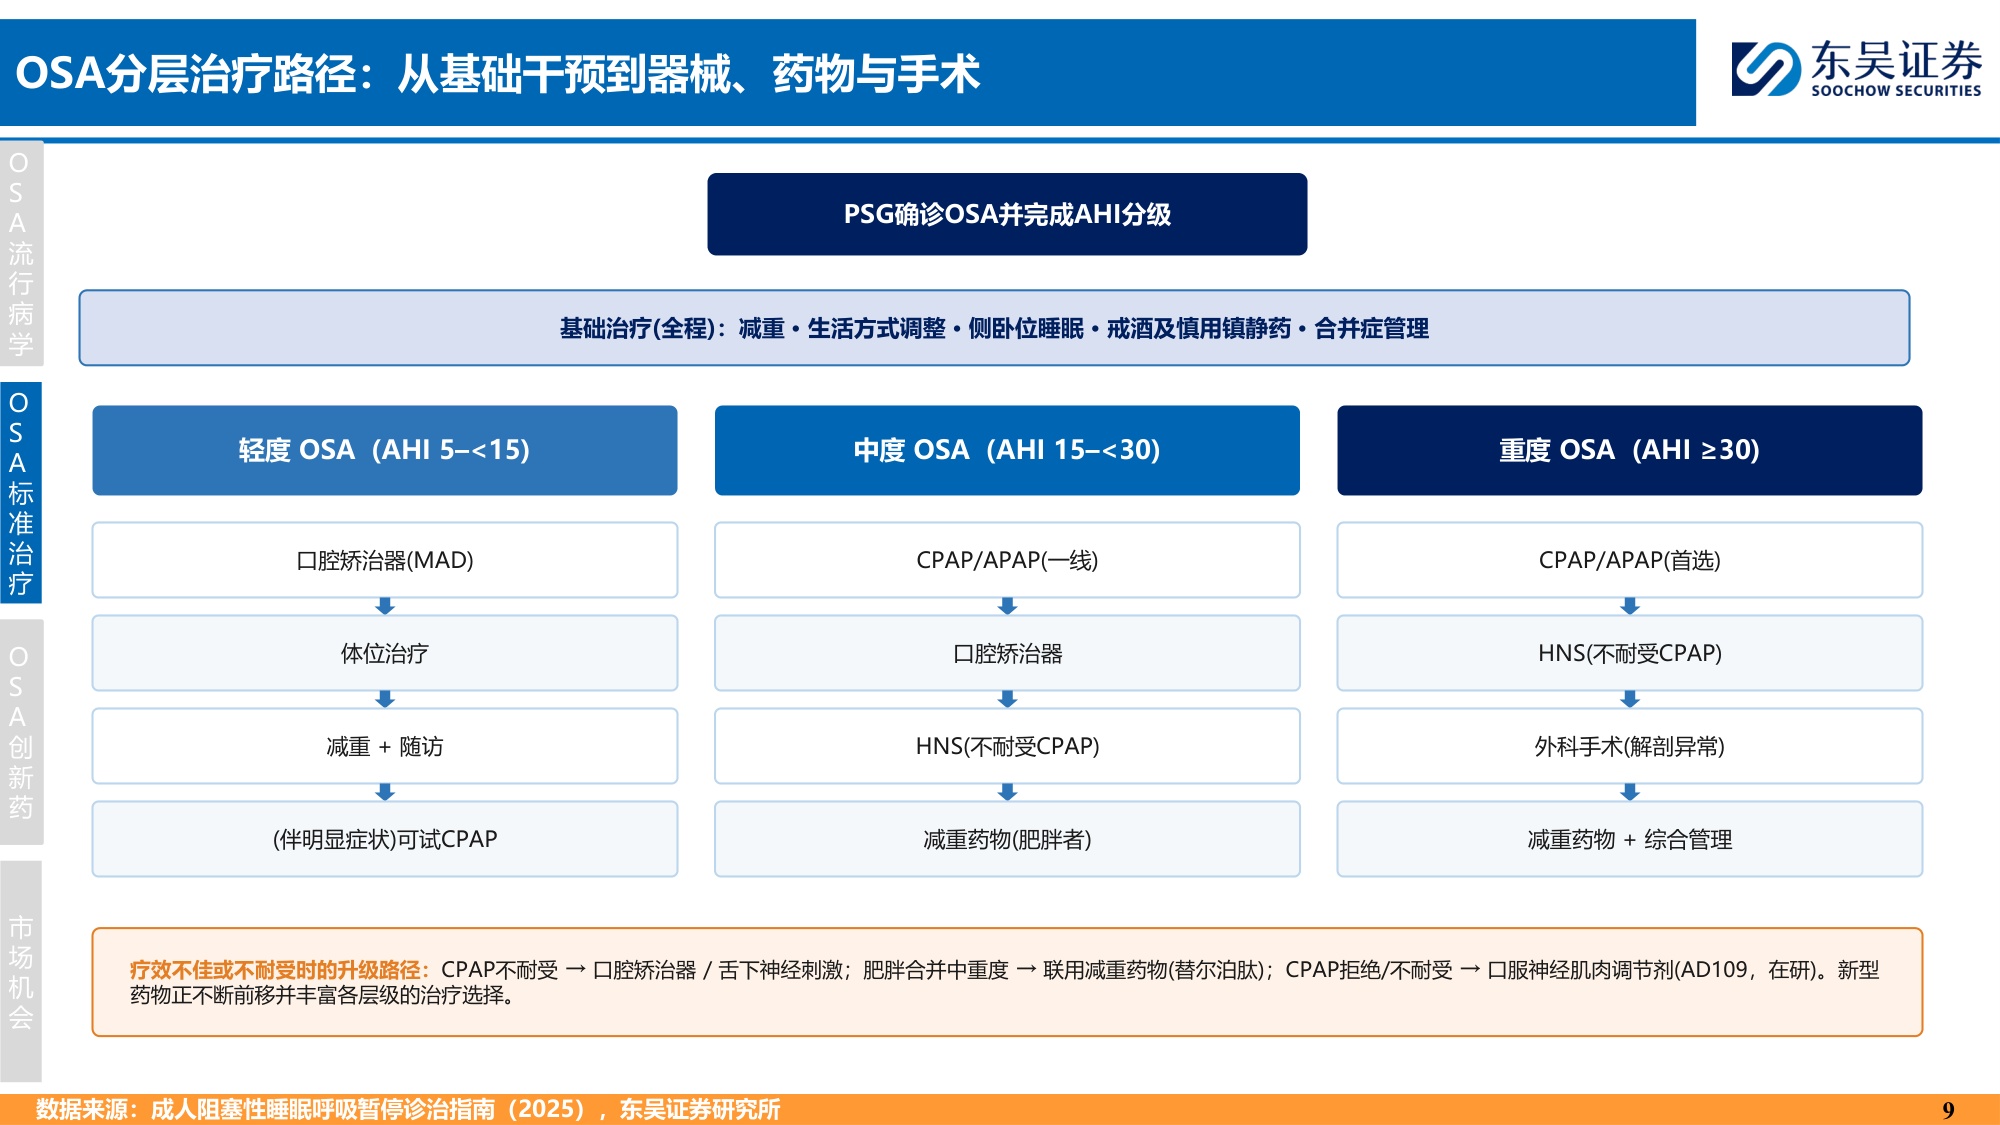
Task: Click HNS(不耐受CPAP) box under 中度 OSA
Action: [1007, 746]
